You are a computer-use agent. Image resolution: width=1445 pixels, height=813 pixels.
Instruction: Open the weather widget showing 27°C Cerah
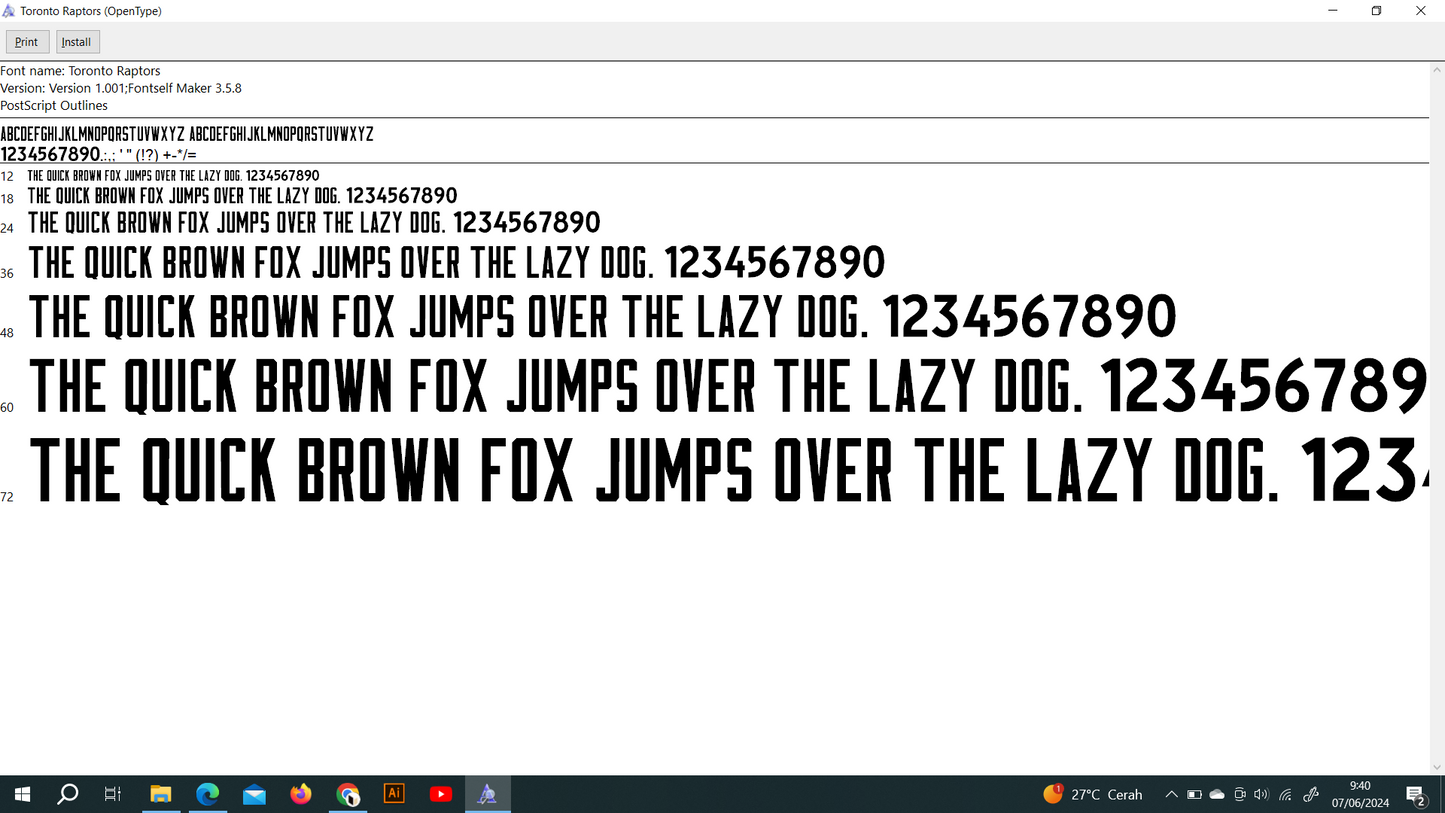[1093, 794]
